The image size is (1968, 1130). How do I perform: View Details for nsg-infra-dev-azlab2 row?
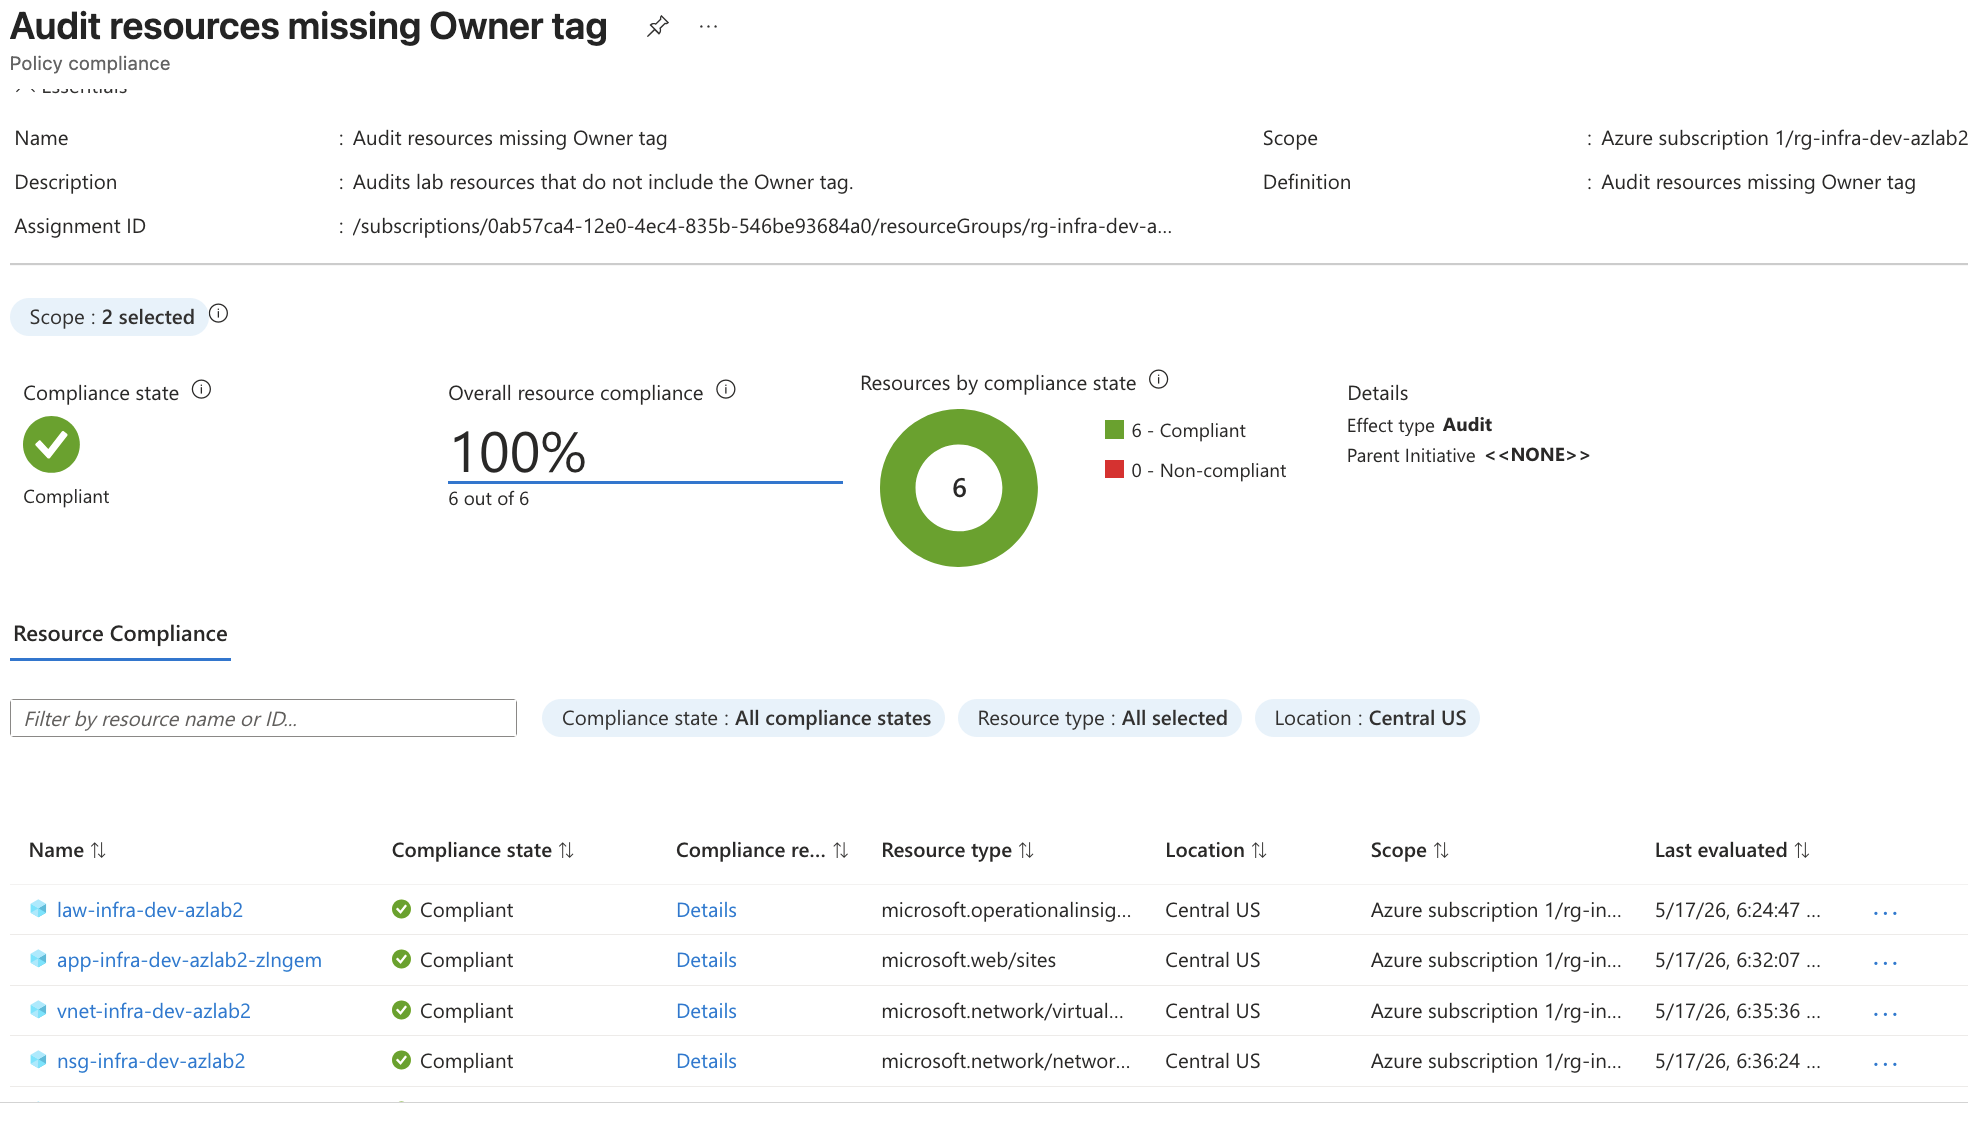706,1061
